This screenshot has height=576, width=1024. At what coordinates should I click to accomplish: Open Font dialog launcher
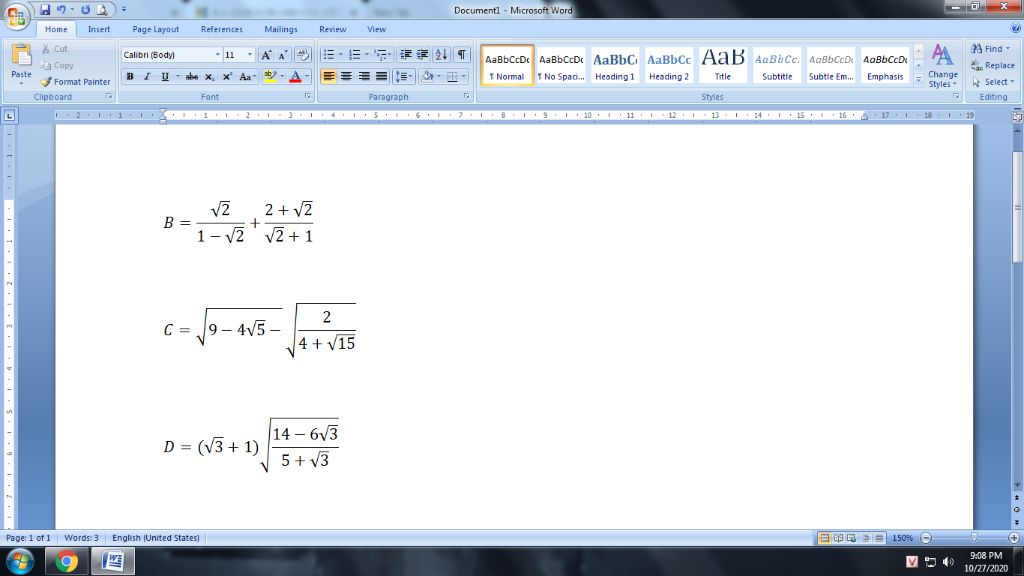308,97
